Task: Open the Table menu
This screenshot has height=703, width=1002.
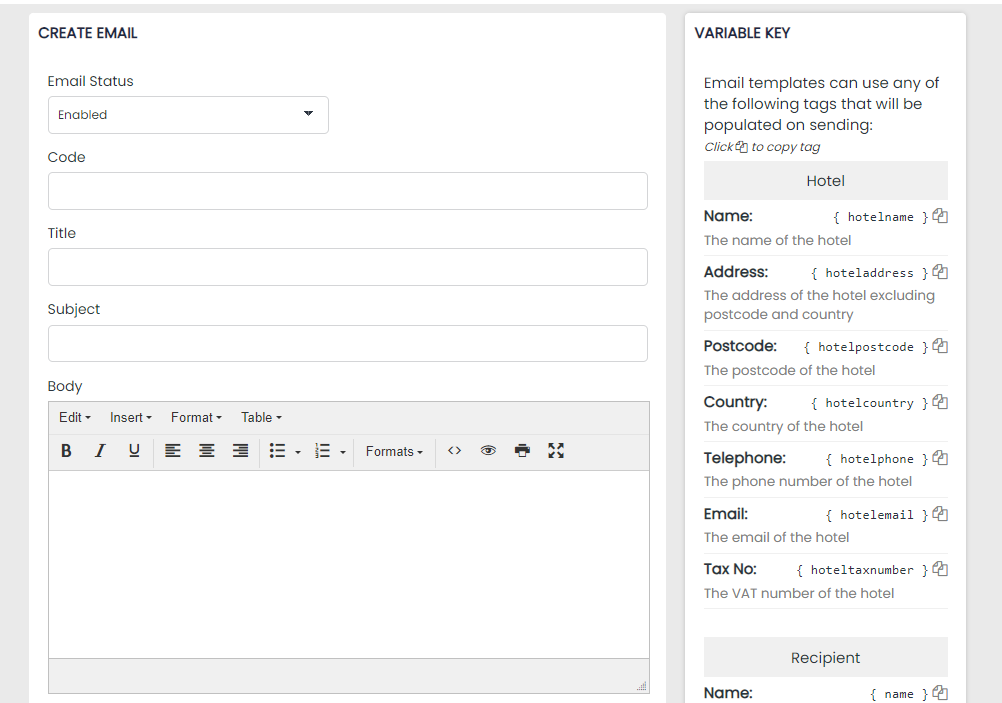Action: pyautogui.click(x=261, y=418)
